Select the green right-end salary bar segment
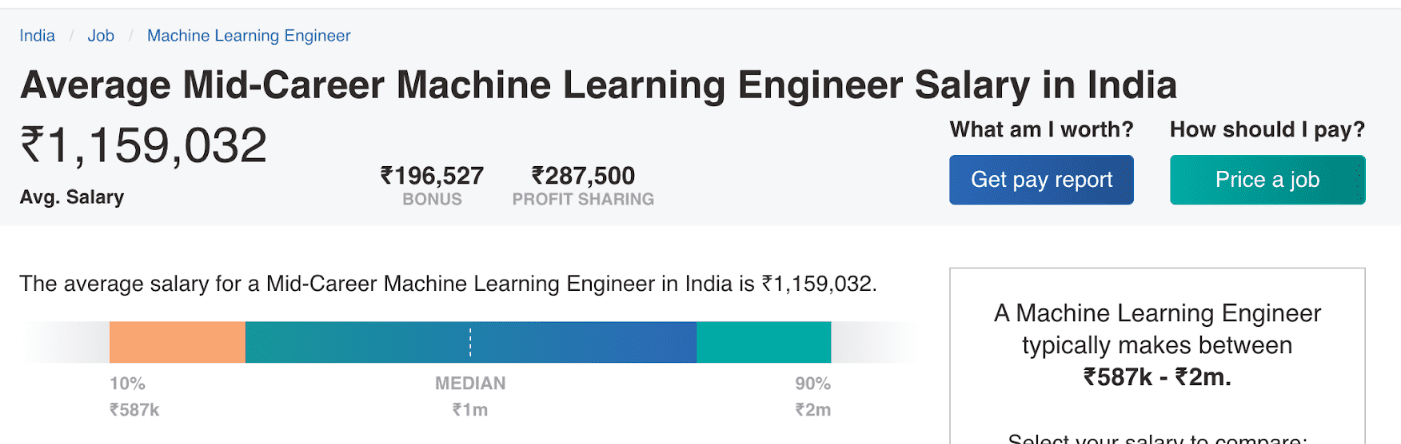The image size is (1401, 444). coord(763,342)
